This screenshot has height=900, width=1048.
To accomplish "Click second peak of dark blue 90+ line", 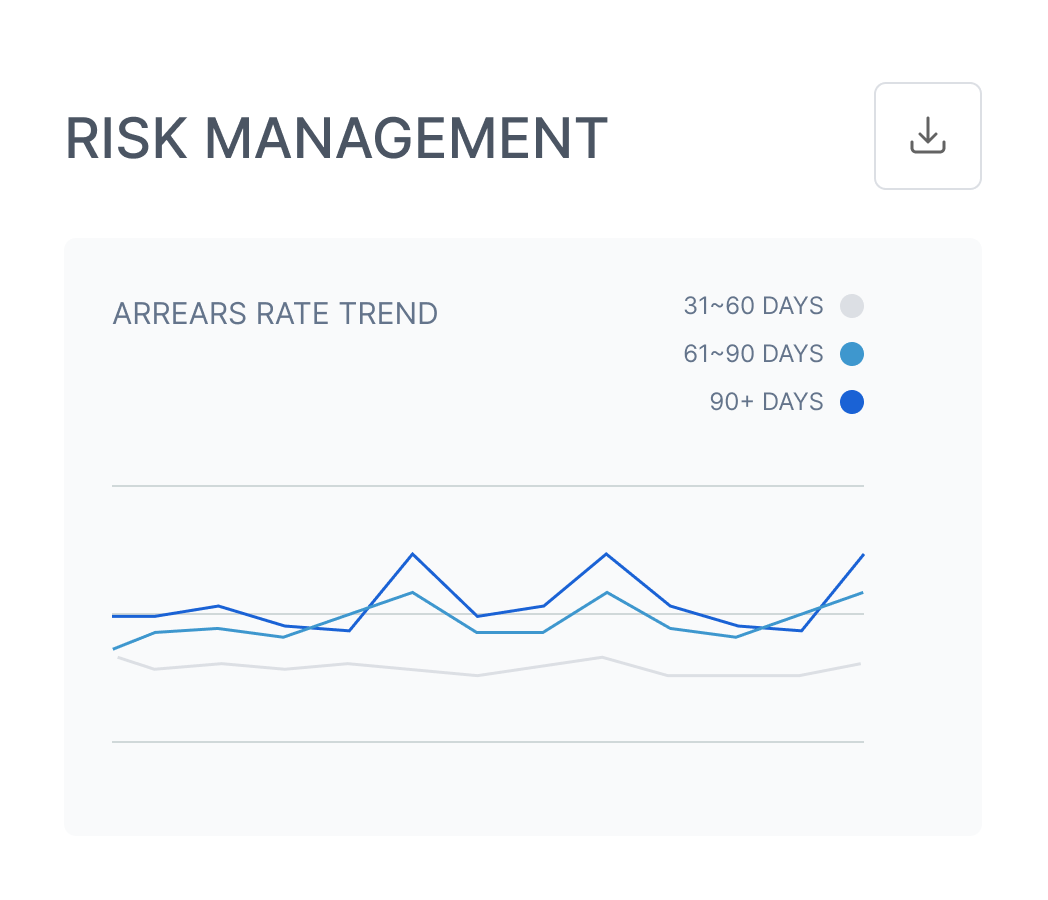I will pyautogui.click(x=606, y=554).
